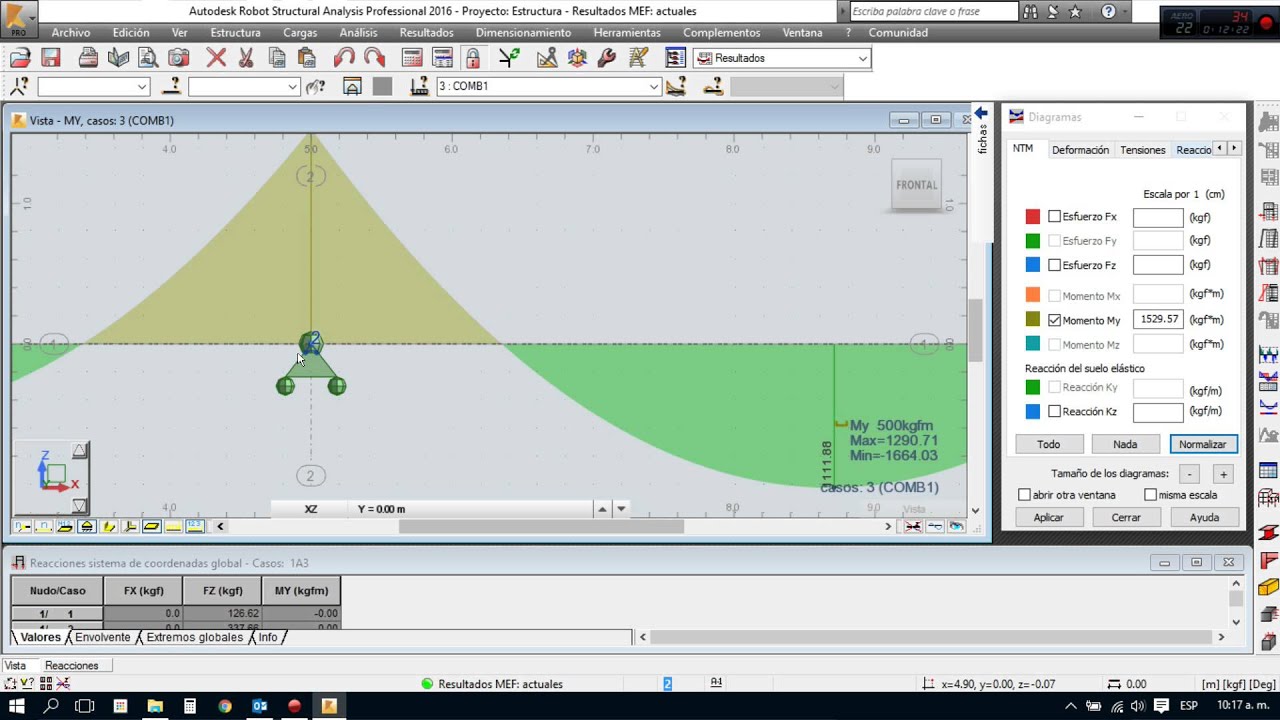The image size is (1280, 720).
Task: Open Windows search from taskbar
Action: coord(51,706)
